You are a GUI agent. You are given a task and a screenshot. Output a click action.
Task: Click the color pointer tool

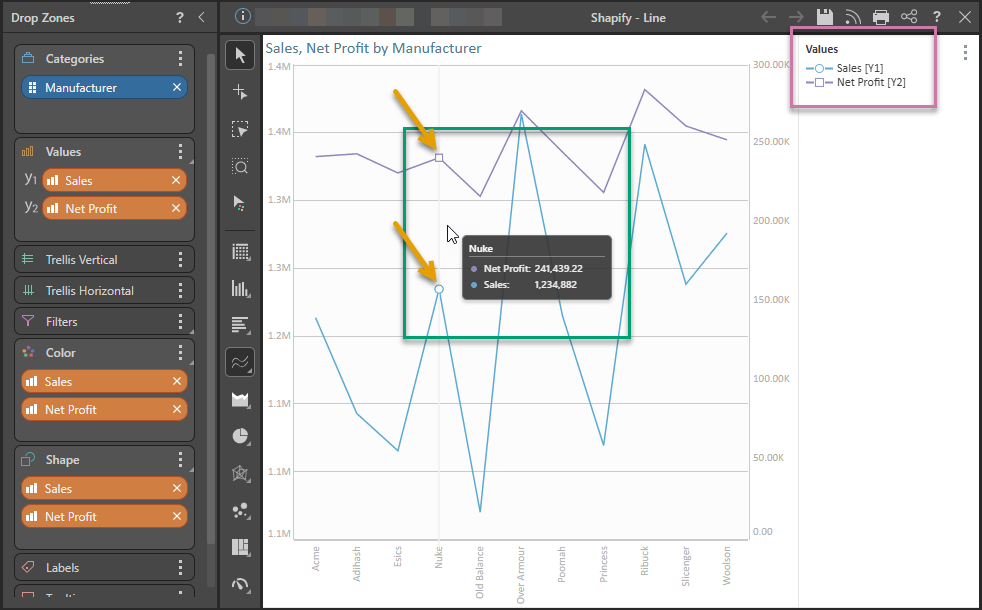pos(240,204)
